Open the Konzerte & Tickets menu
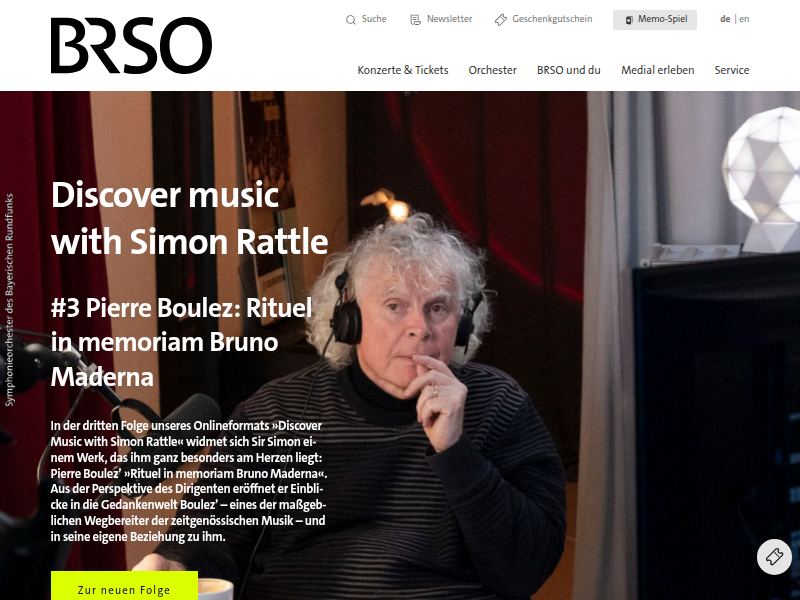 point(403,70)
